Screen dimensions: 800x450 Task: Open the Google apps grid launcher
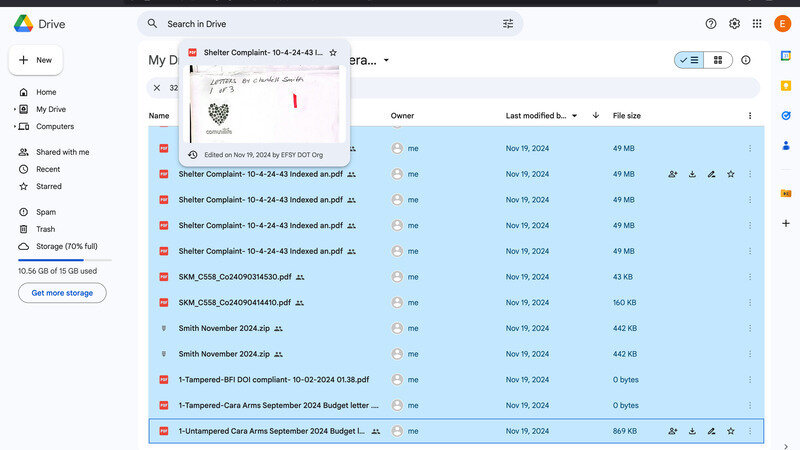757,23
